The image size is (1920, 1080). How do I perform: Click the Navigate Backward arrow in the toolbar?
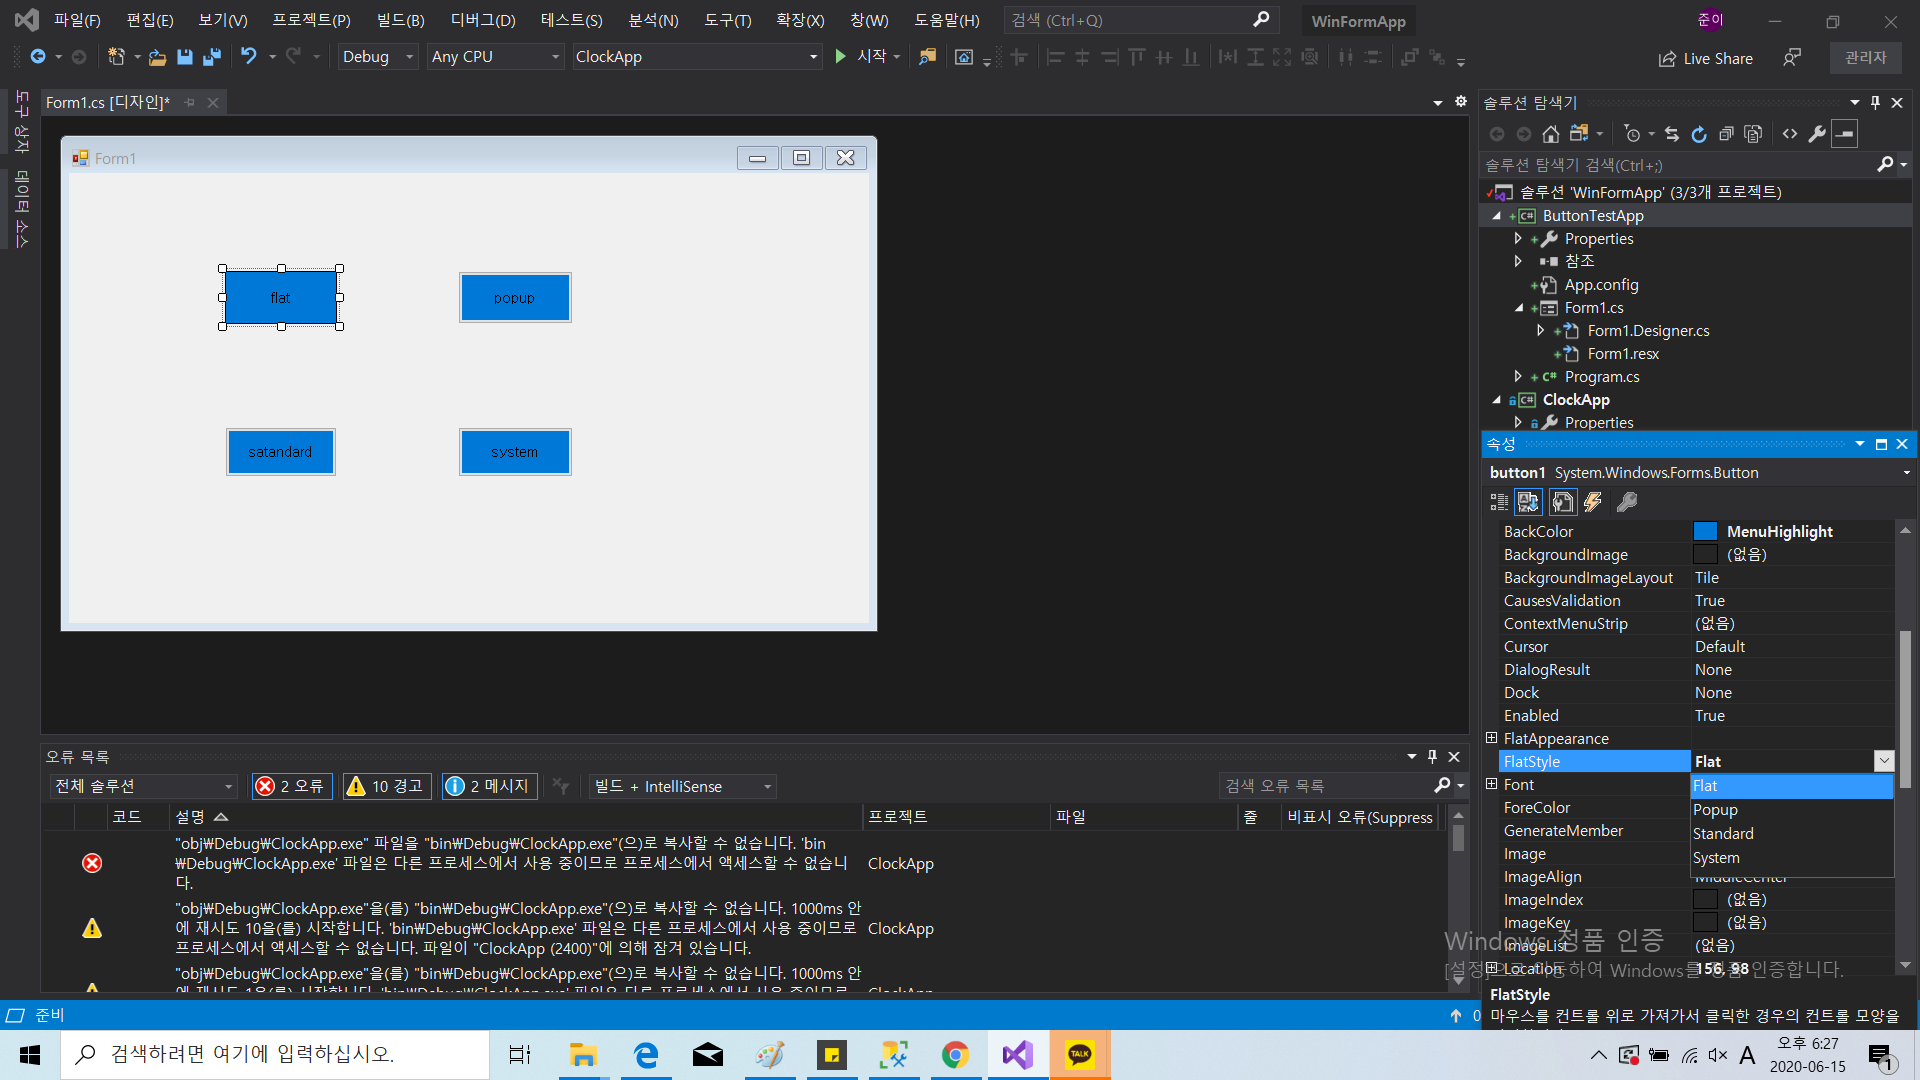coord(38,57)
